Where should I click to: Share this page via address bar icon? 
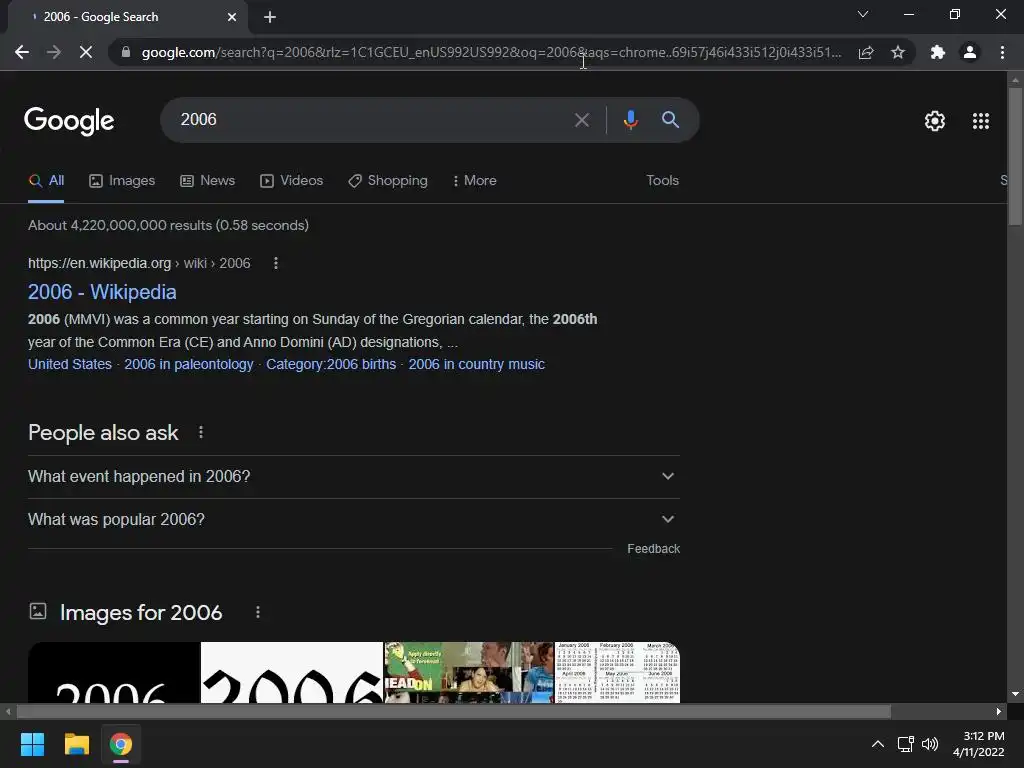866,52
